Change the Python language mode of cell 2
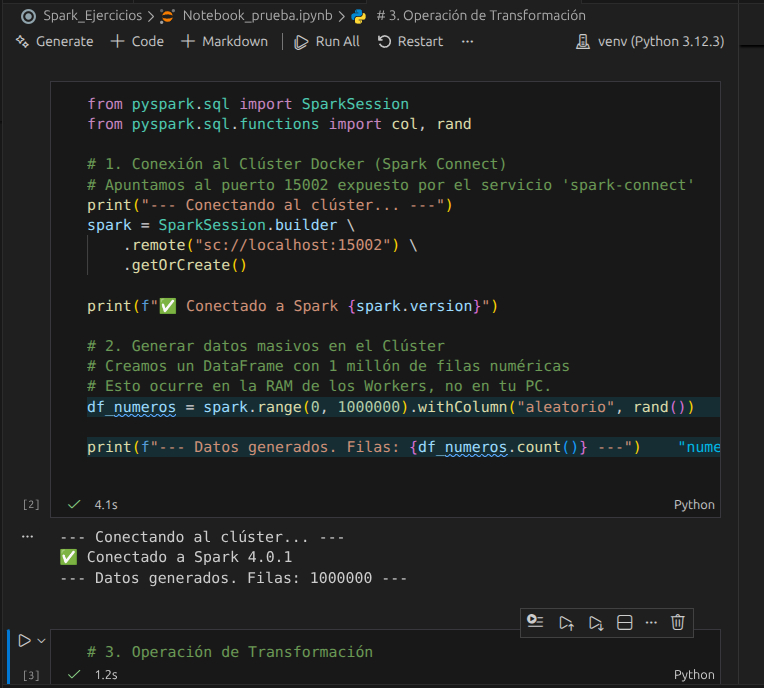This screenshot has width=764, height=688. pos(694,505)
